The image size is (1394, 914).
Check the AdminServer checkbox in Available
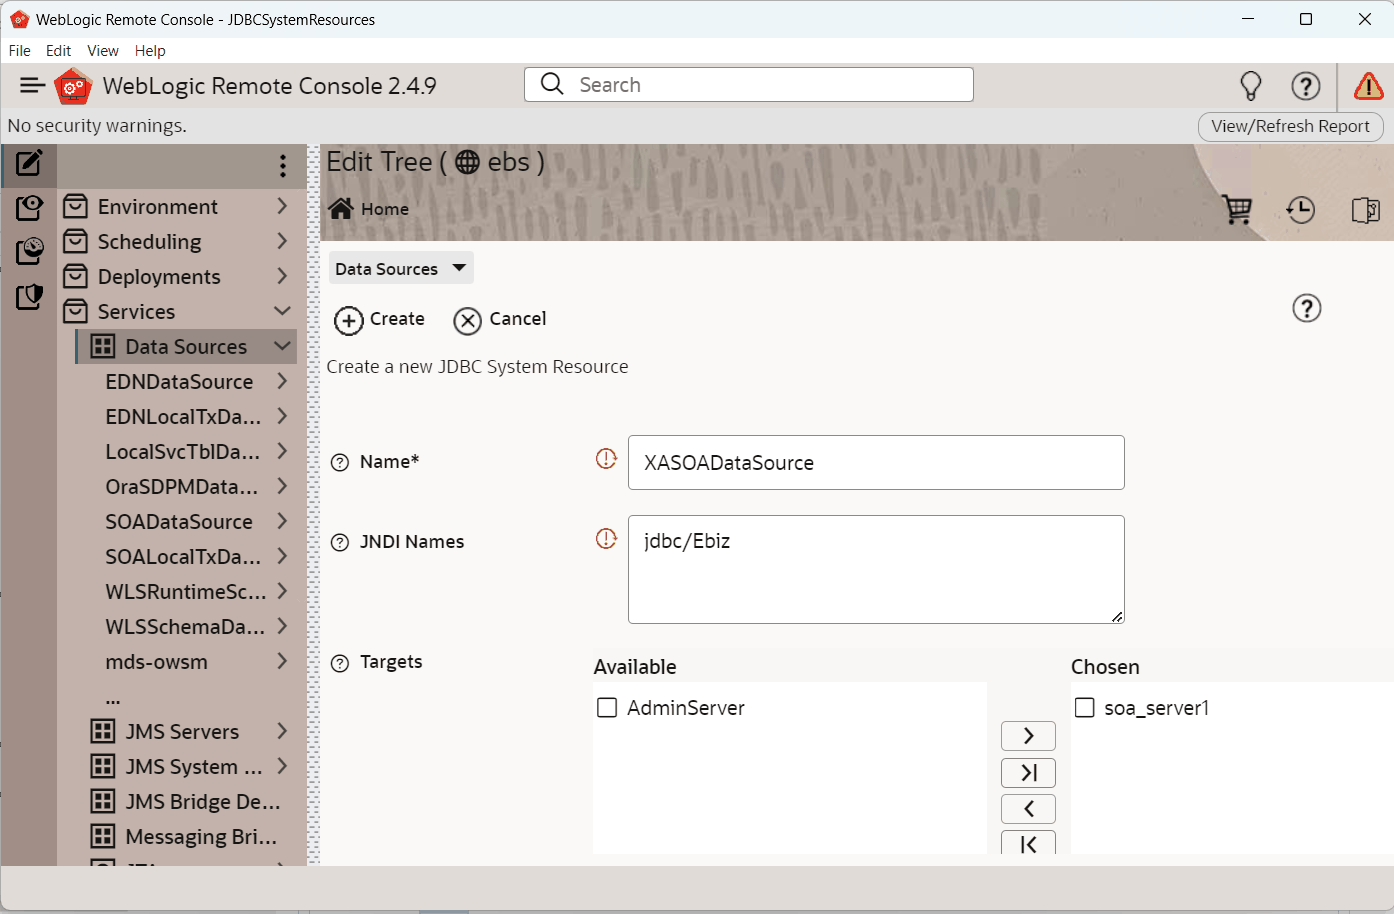coord(607,708)
